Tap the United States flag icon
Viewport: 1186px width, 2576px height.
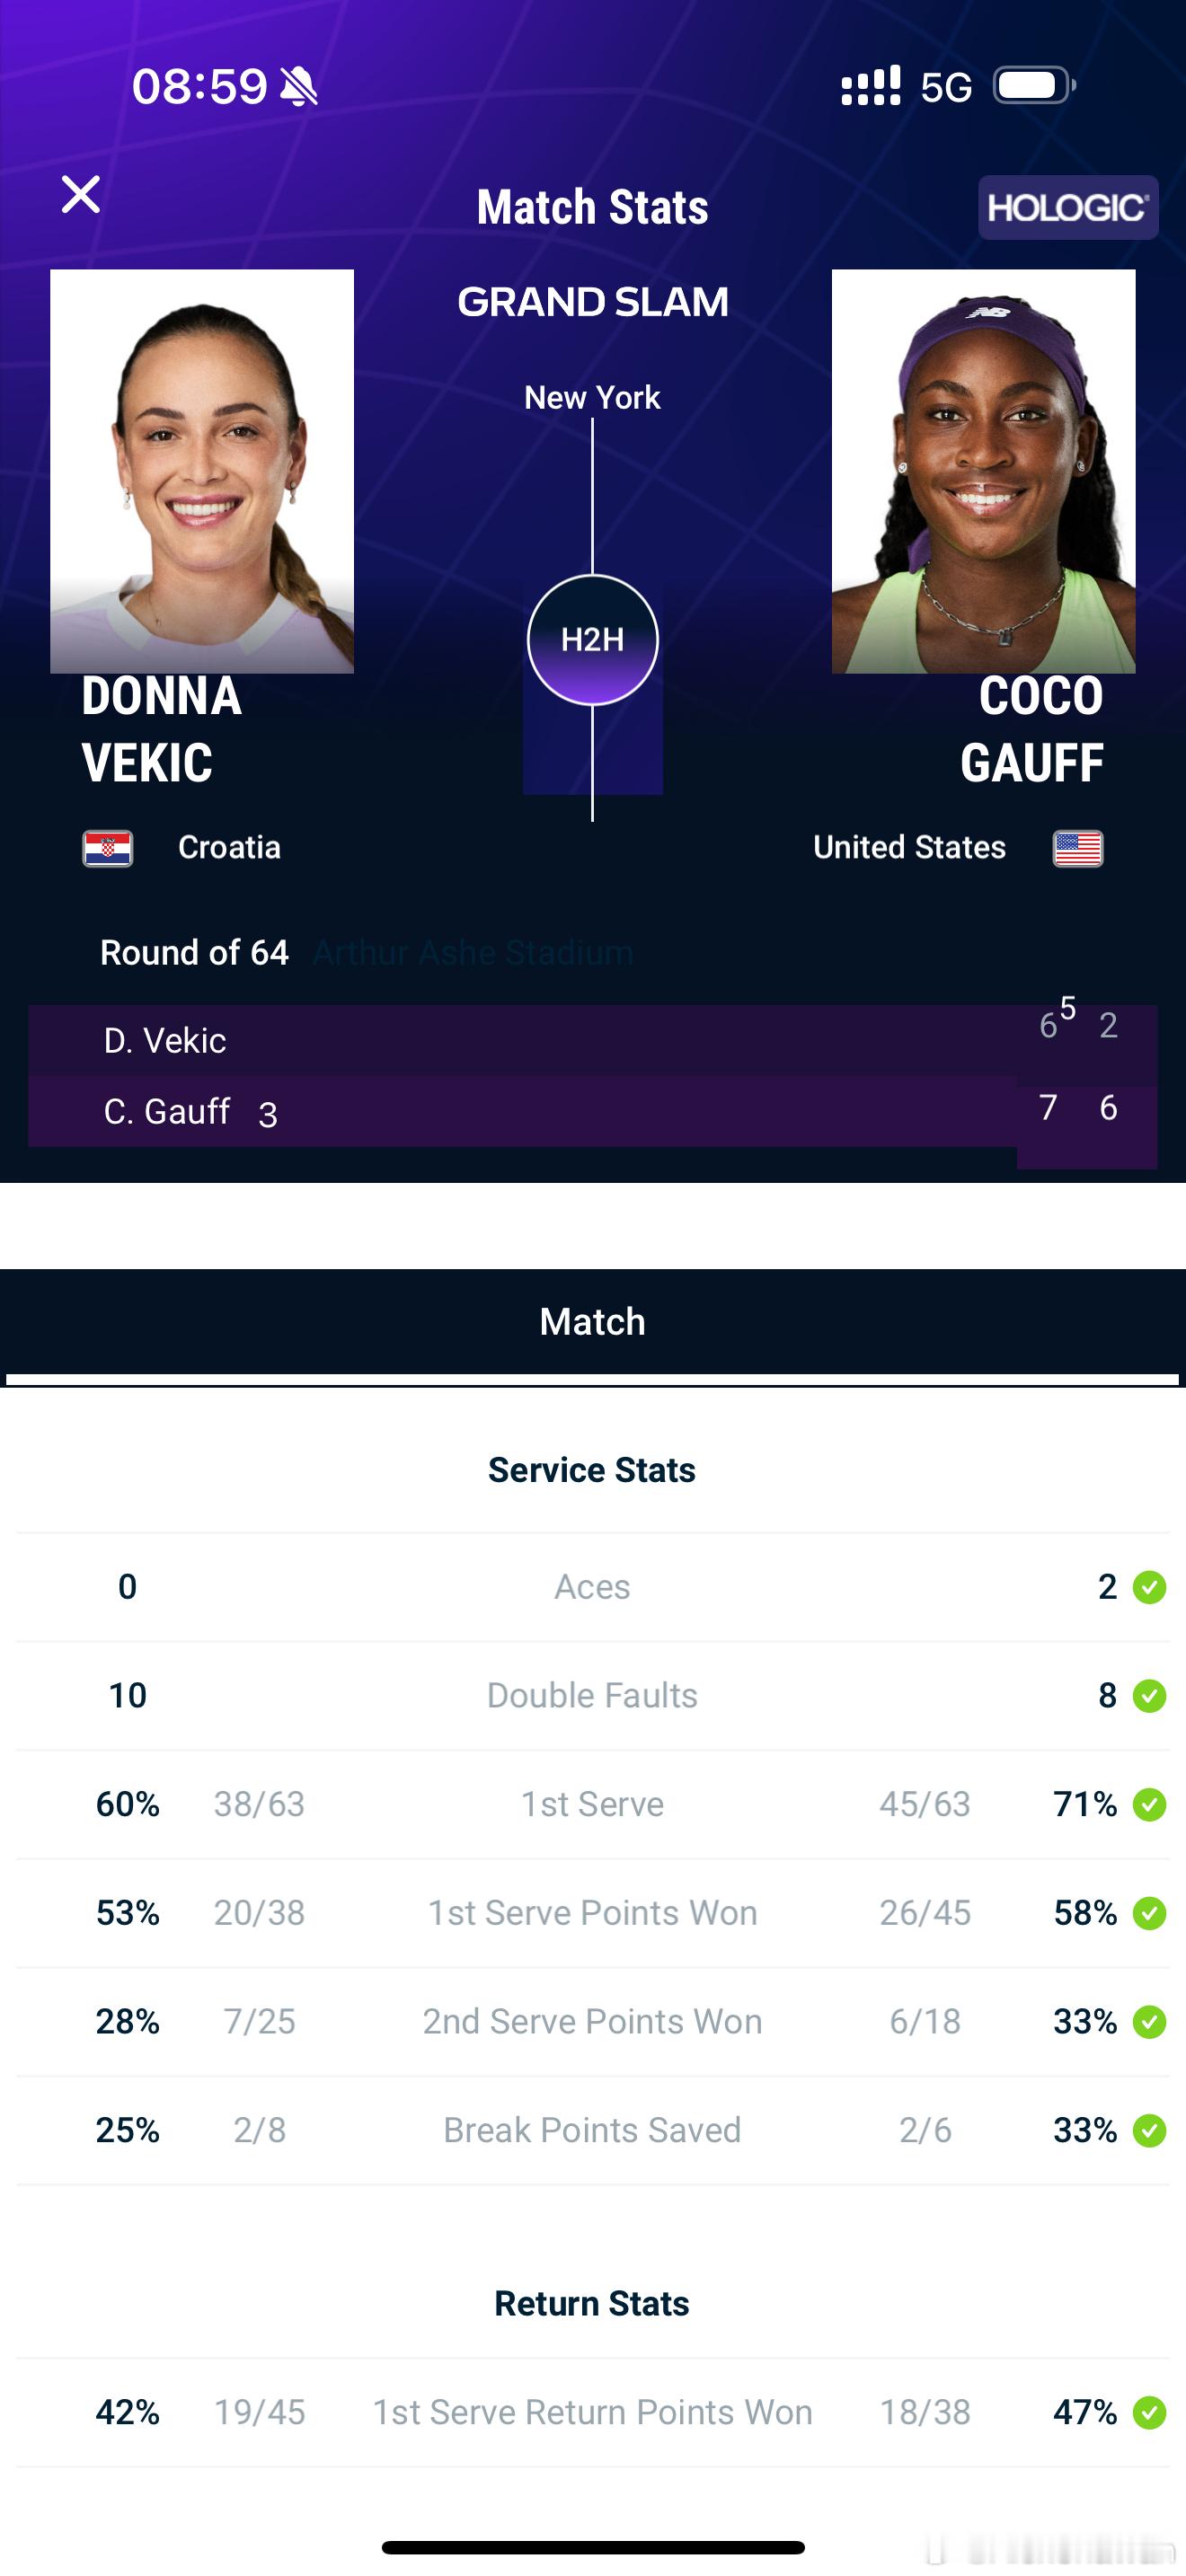tap(1078, 848)
